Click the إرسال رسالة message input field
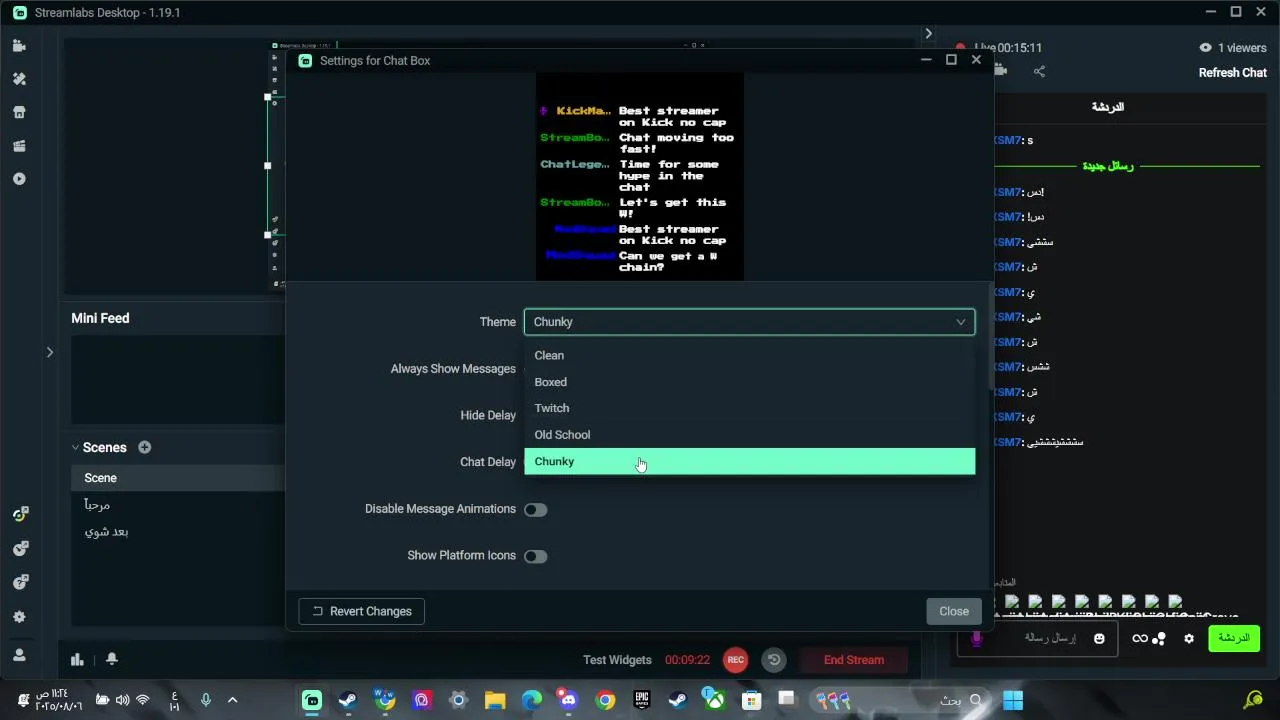This screenshot has height=720, width=1280. click(1040, 638)
